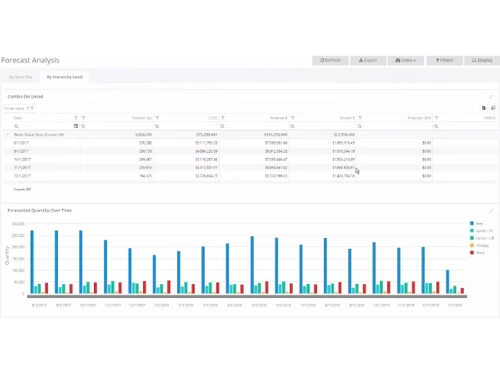This screenshot has width=500, height=375.
Task: Click the Refresh button
Action: (x=330, y=60)
